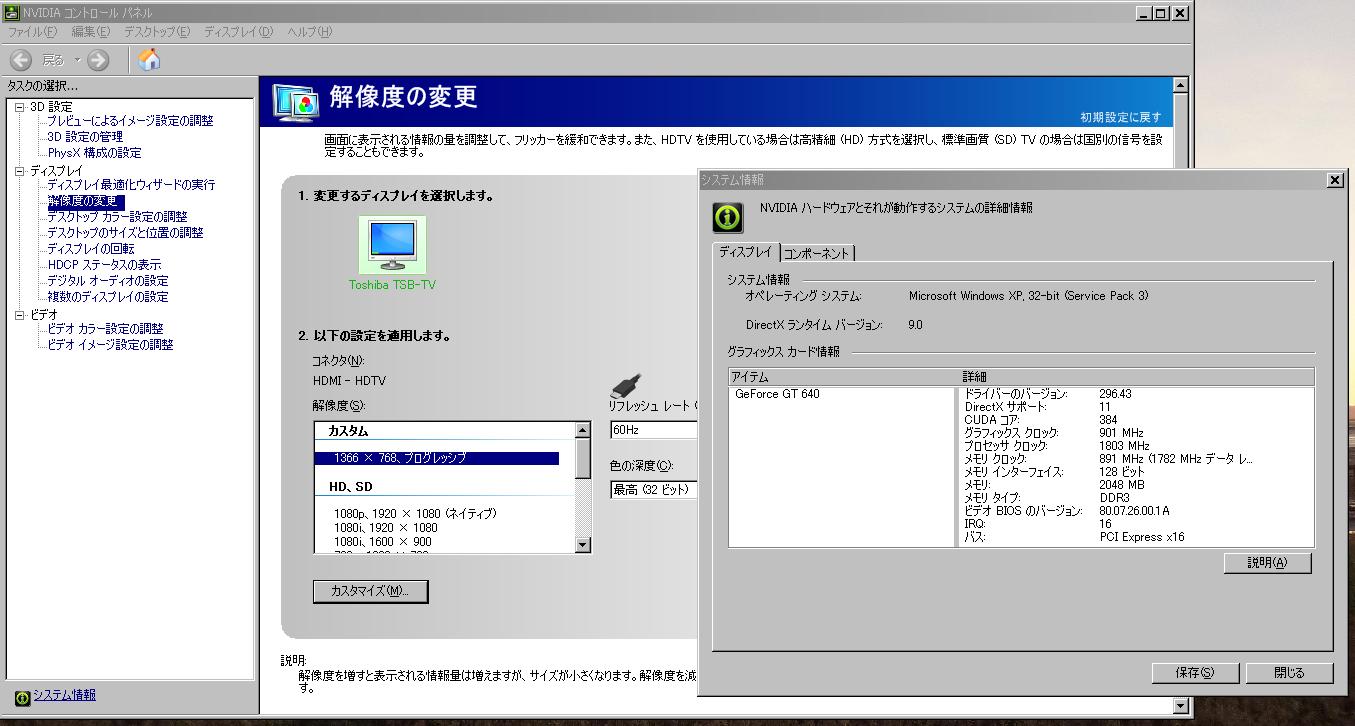
Task: Switch to the ディスプレイ tab in システム情報
Action: [x=745, y=252]
